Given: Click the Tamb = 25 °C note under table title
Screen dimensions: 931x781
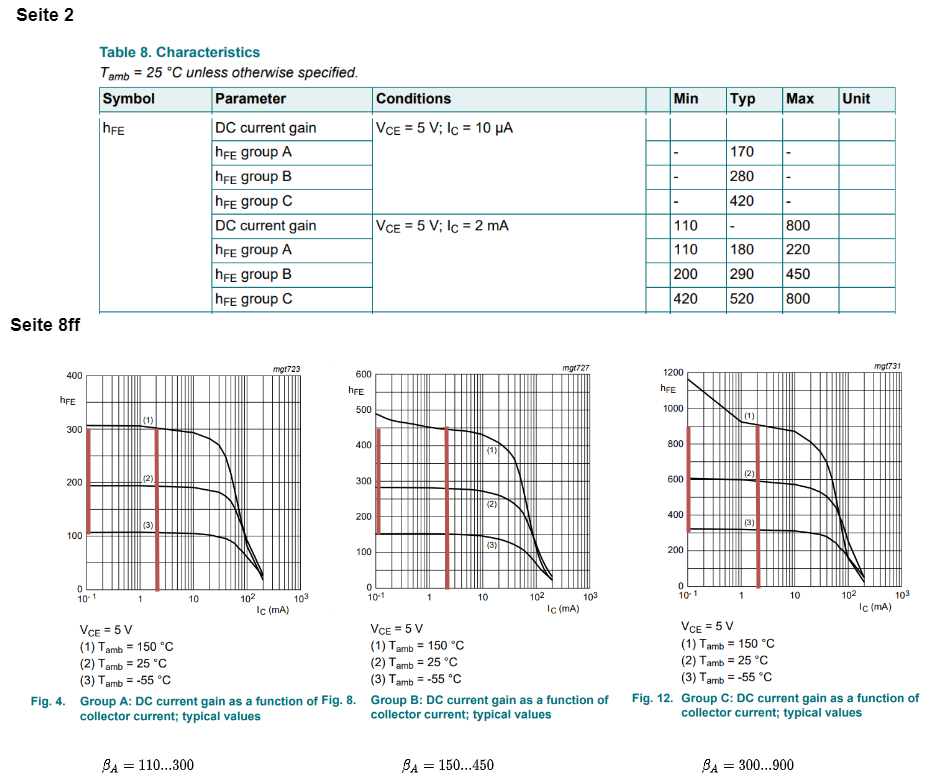Looking at the screenshot, I should 228,73.
